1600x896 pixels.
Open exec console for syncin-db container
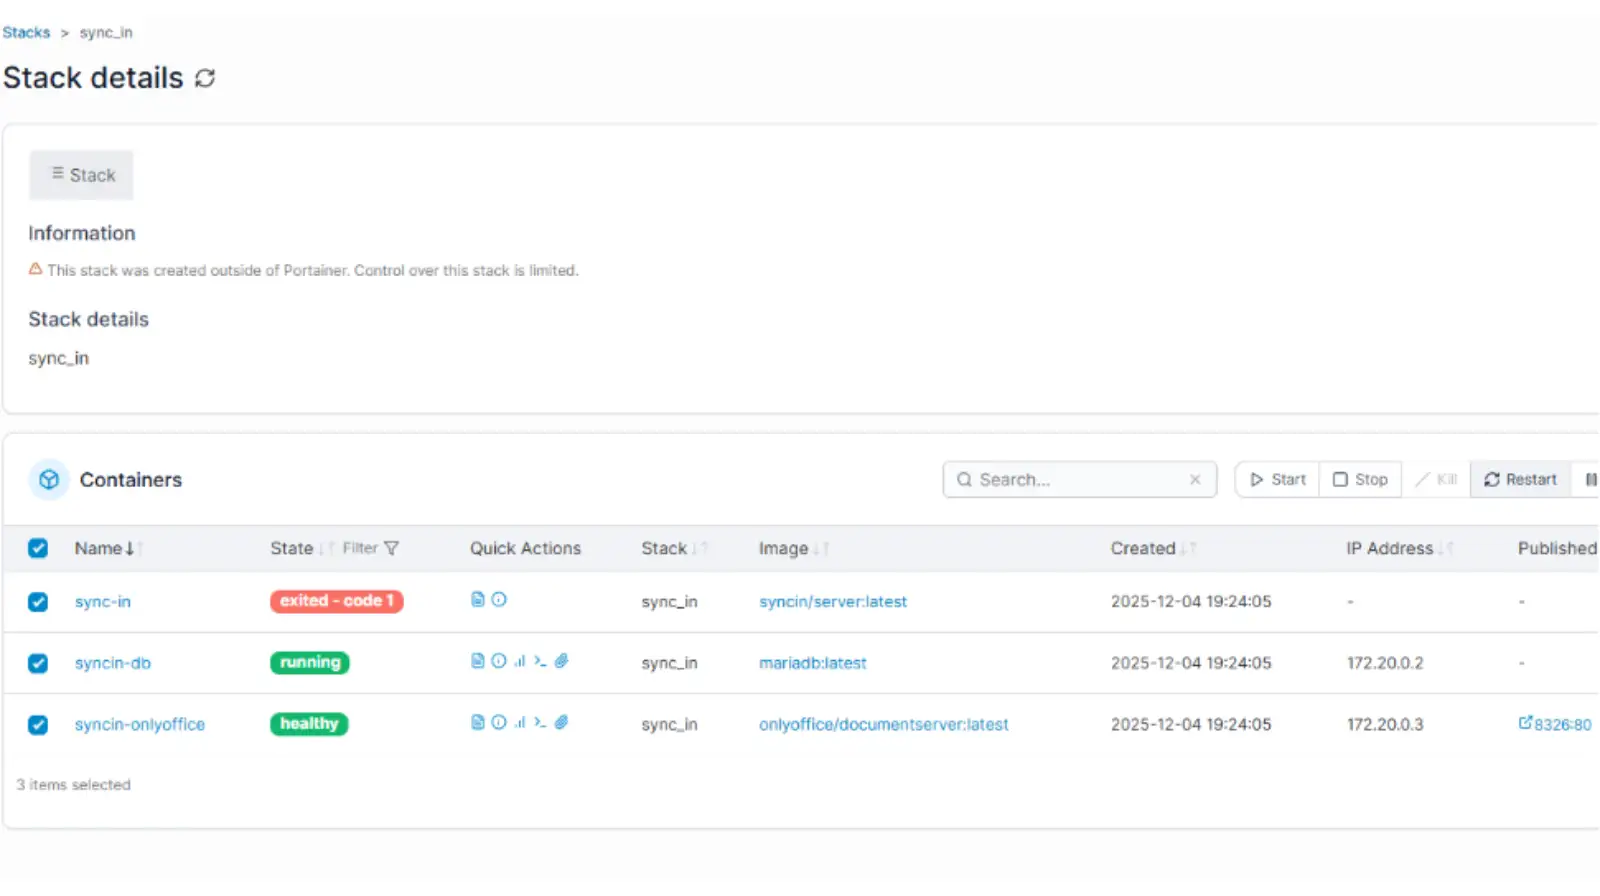pyautogui.click(x=540, y=662)
